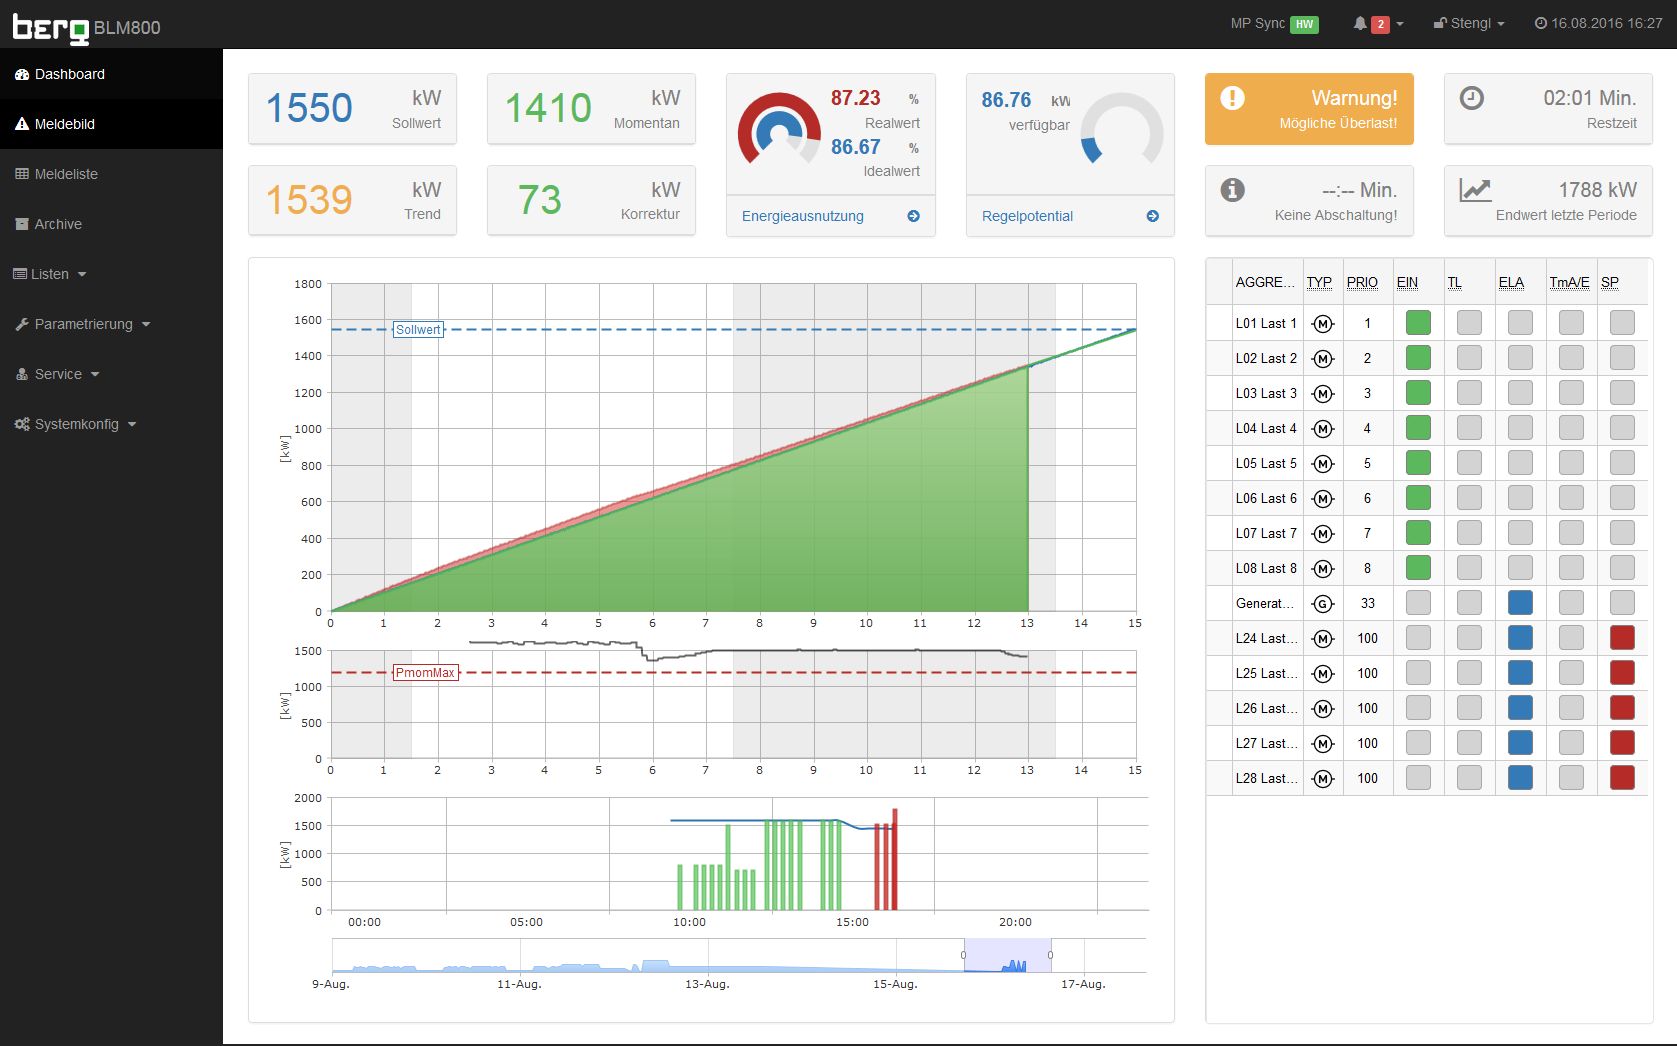Toggle the red SP indicator for L24
This screenshot has width=1677, height=1046.
[1622, 638]
